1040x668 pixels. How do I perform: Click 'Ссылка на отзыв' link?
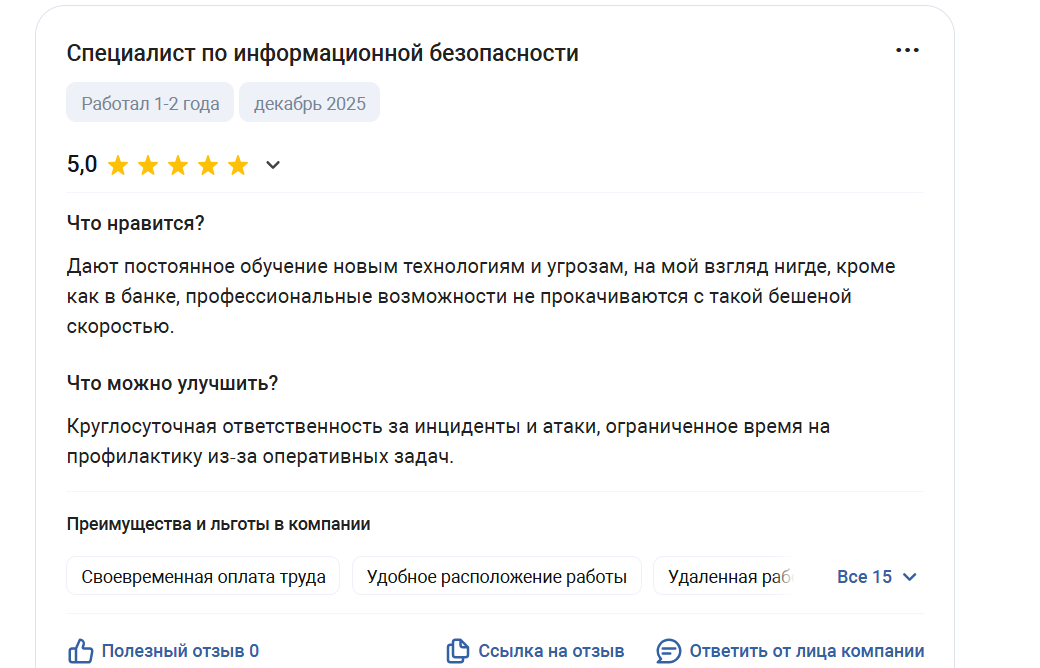click(551, 651)
